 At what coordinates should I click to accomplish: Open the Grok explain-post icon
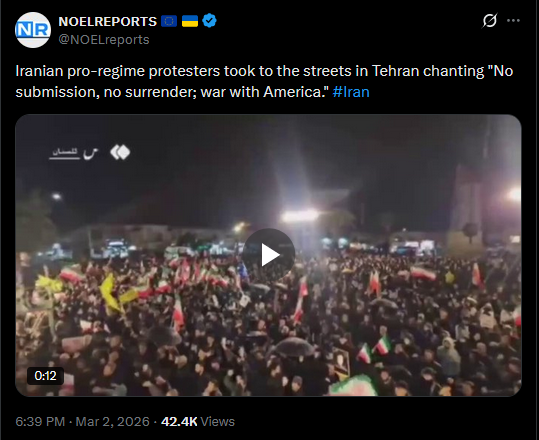[x=490, y=21]
